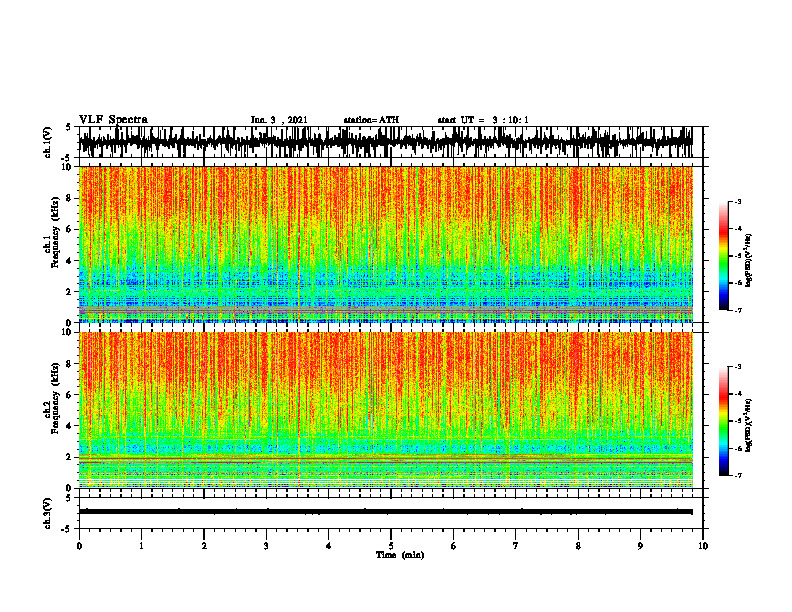Screen dimensions: 792x612
Task: Click the "8" kHz tick on ch.2 spectrogram
Action: click(70, 364)
